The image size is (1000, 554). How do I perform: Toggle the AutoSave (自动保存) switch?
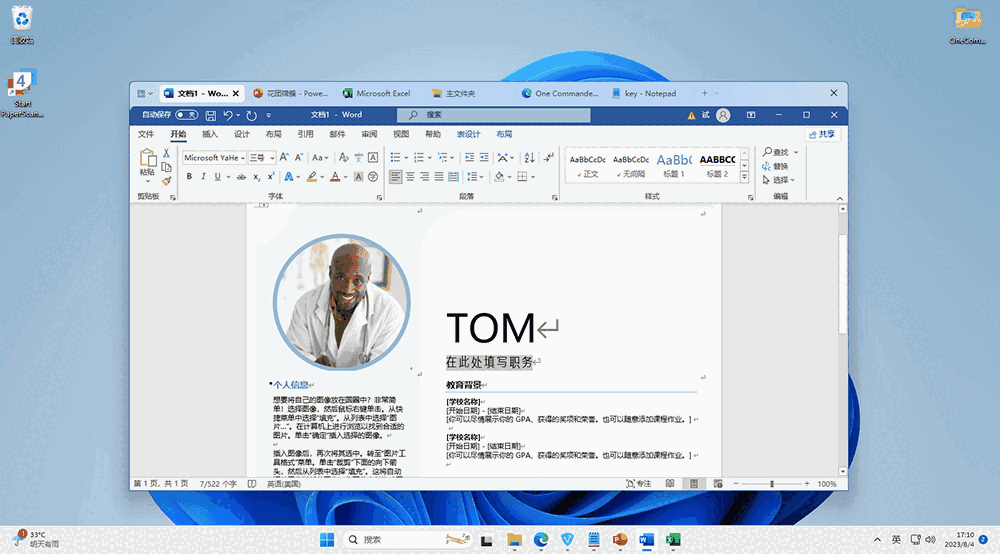pos(185,115)
